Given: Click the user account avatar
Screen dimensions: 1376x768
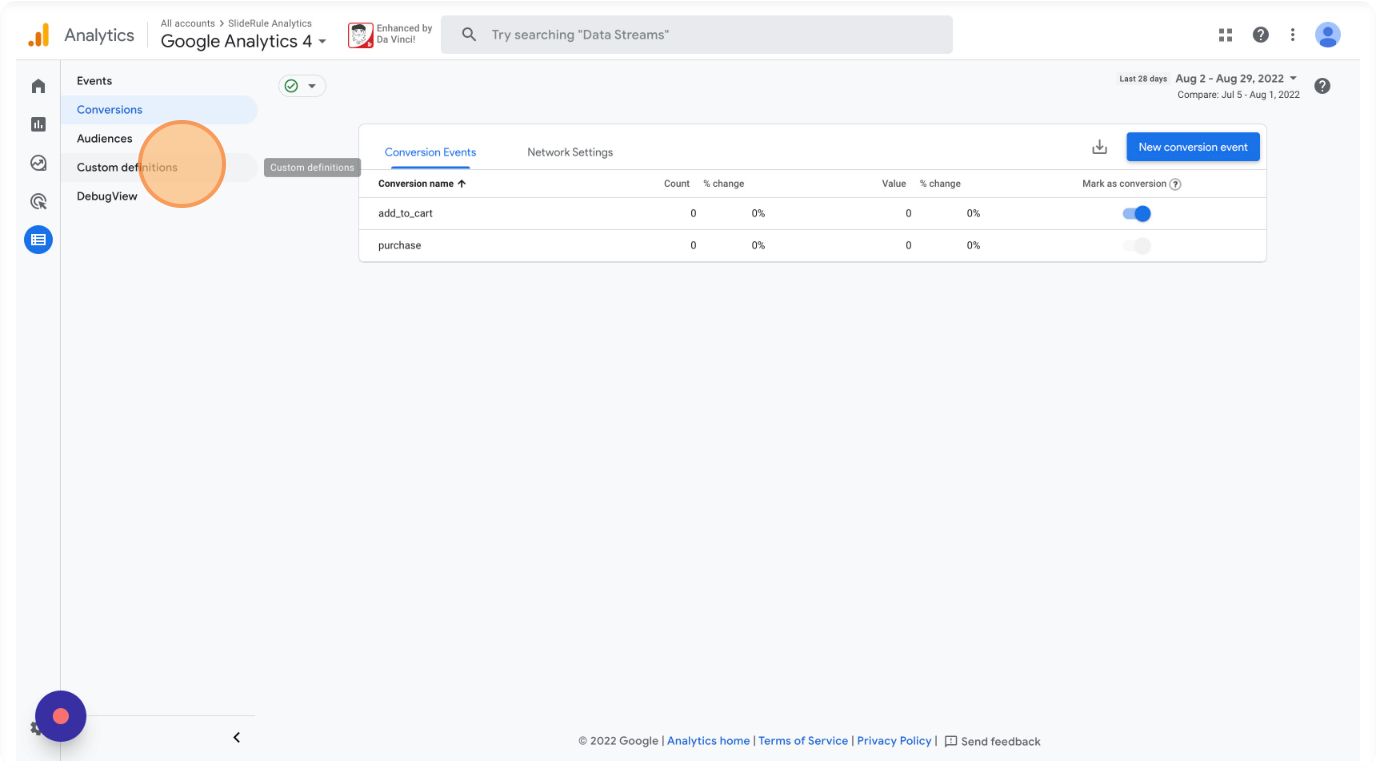Looking at the screenshot, I should click(x=1327, y=35).
